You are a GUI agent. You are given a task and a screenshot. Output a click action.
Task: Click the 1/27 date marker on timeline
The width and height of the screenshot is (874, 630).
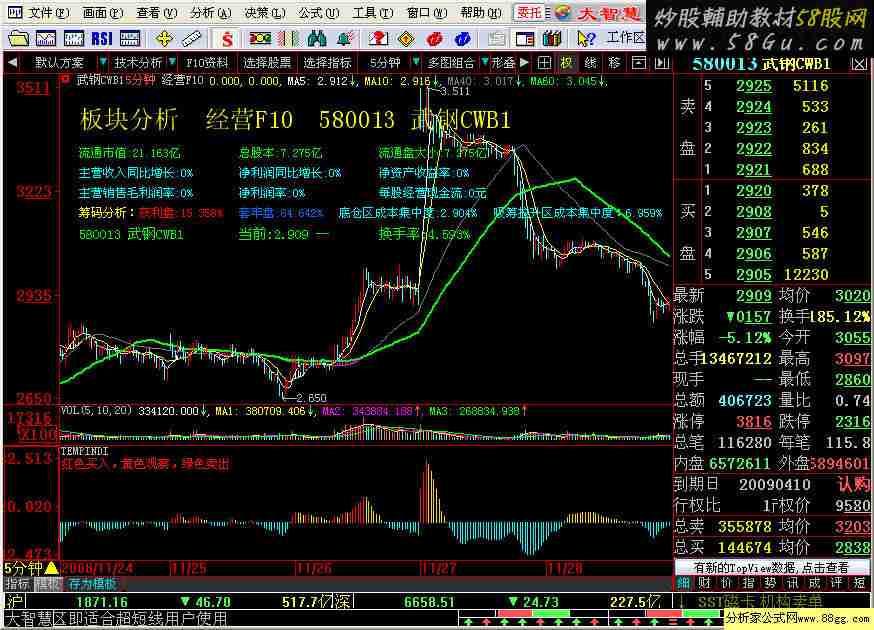tap(439, 568)
